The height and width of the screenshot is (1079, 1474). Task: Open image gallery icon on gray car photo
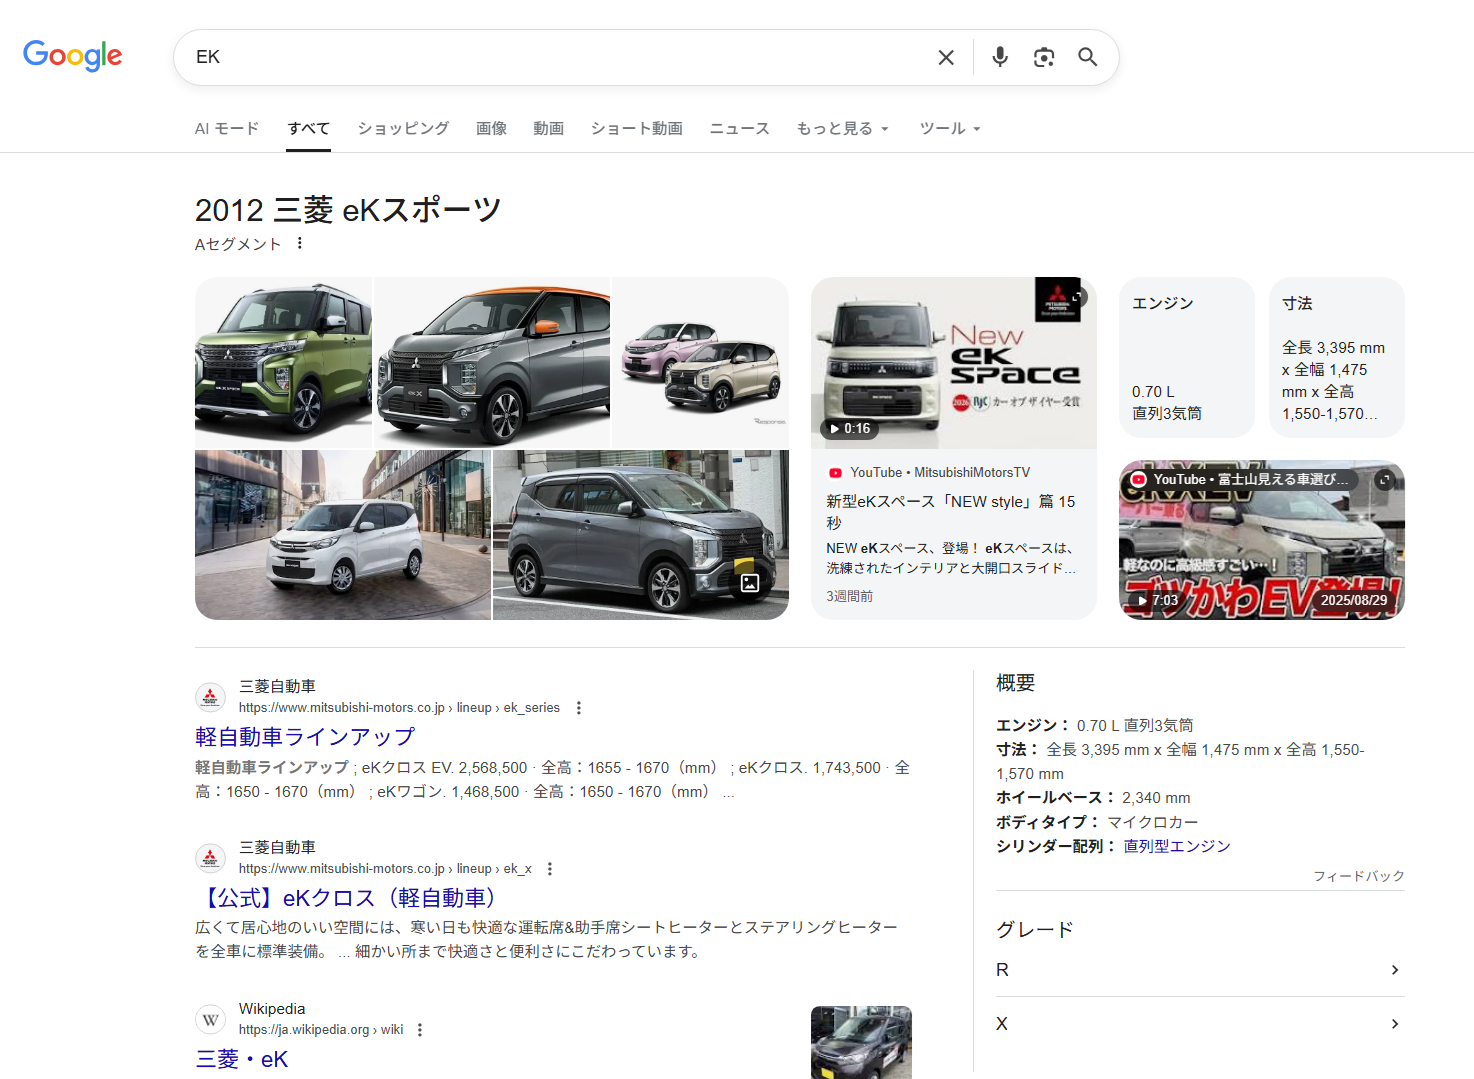[750, 583]
